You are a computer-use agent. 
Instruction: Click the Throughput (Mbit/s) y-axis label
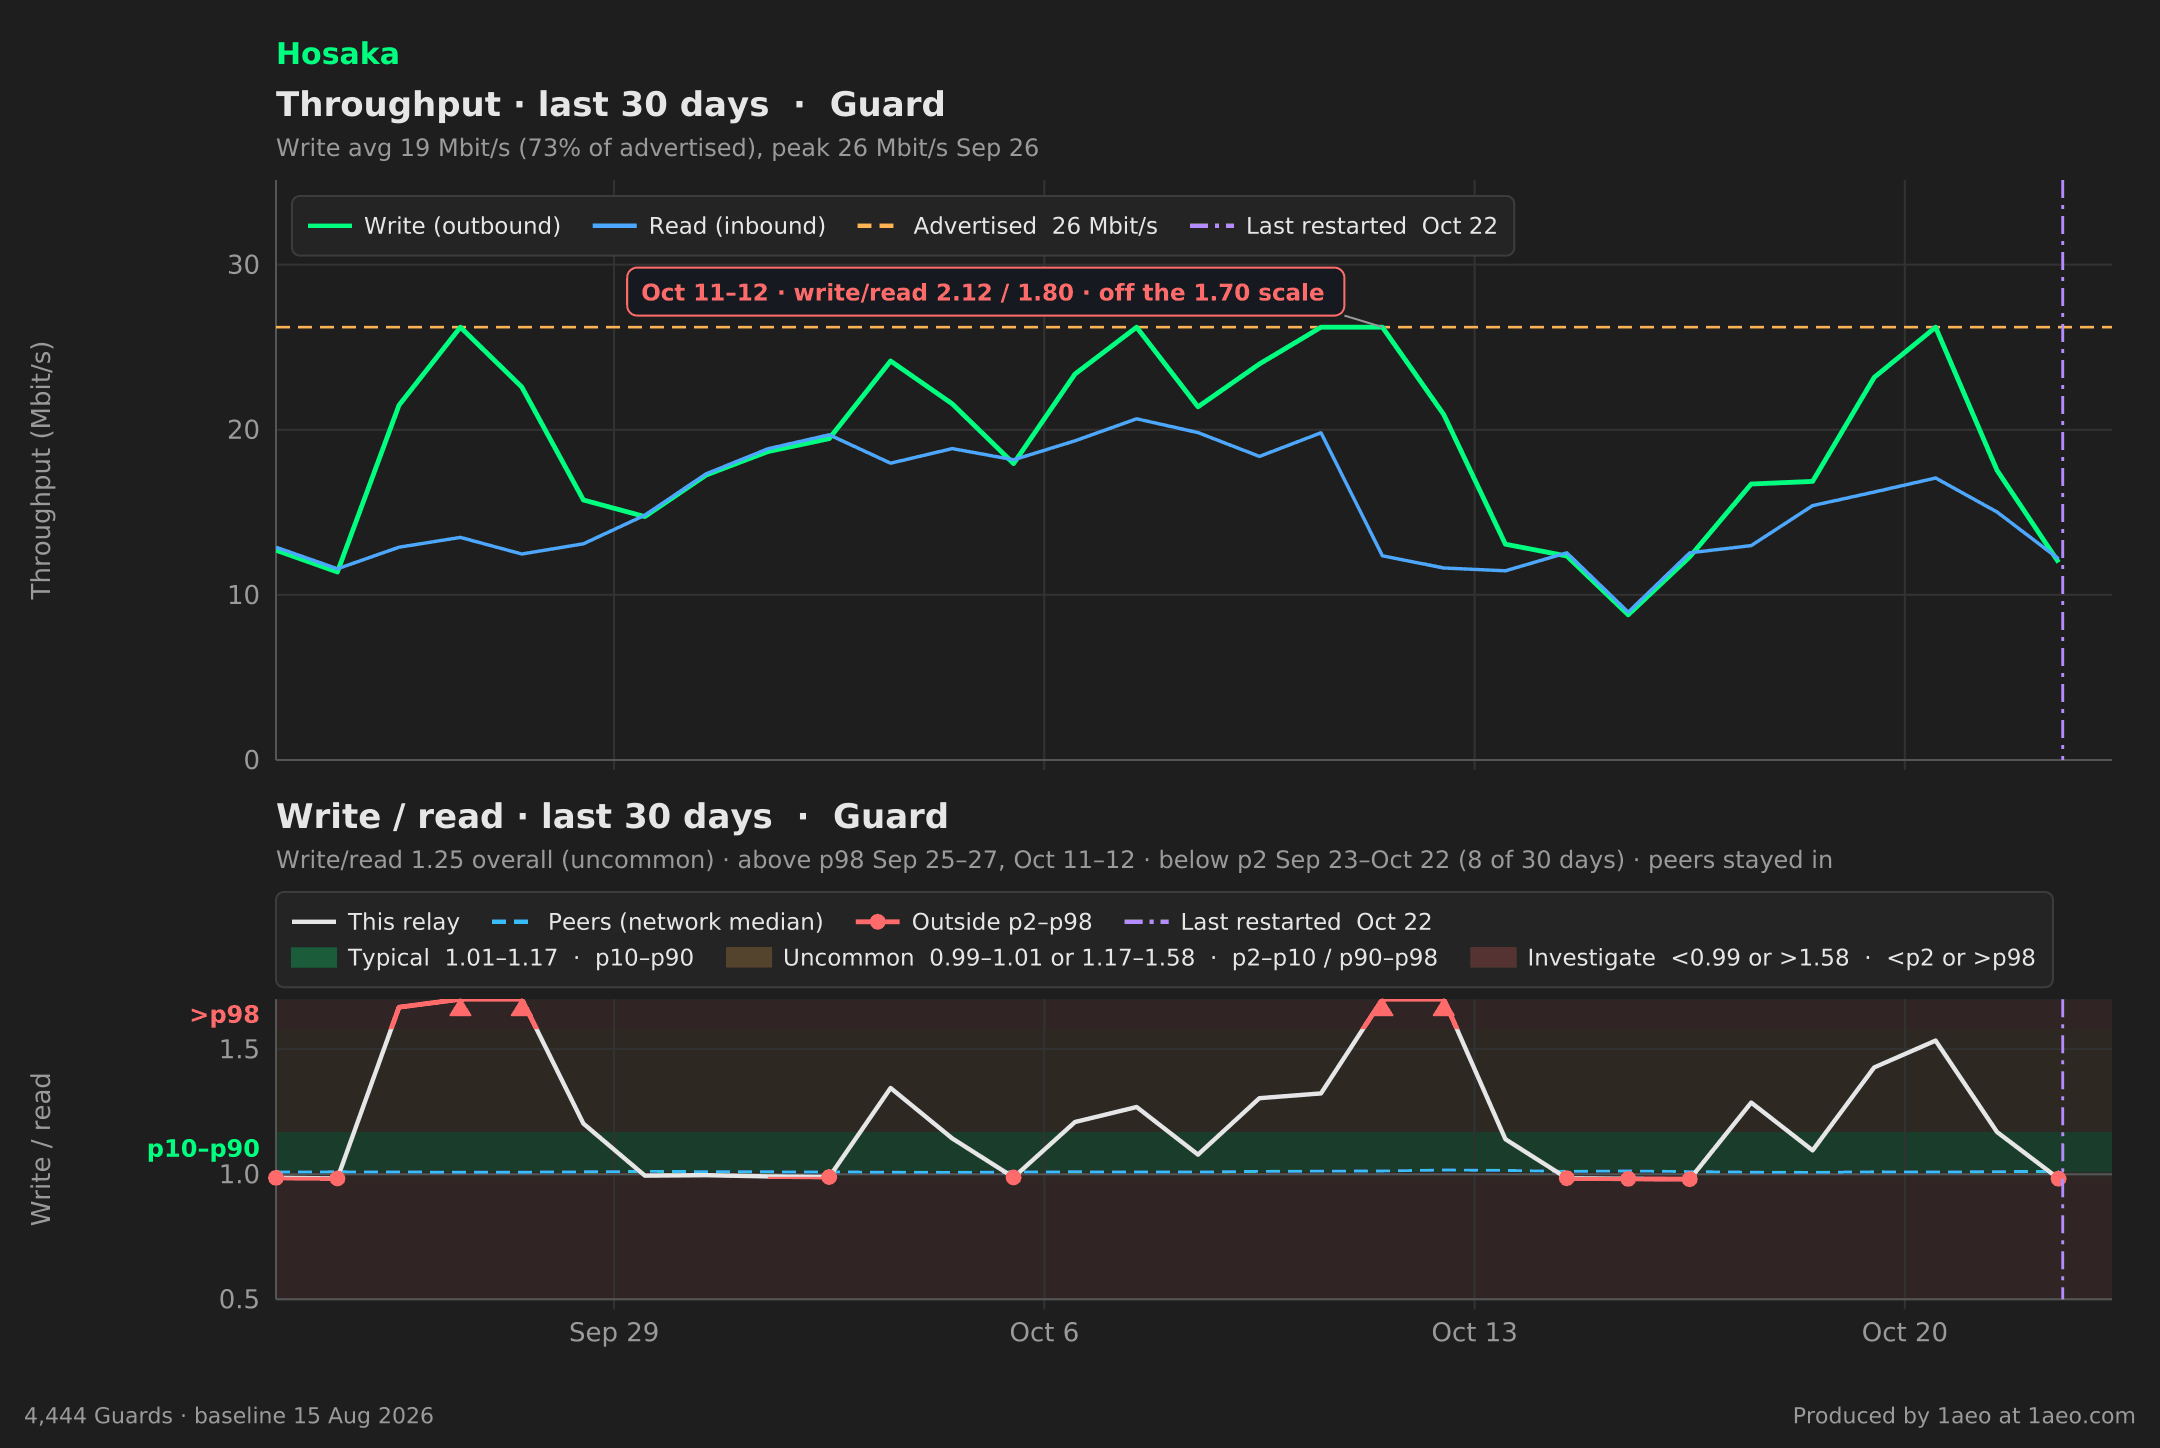click(41, 470)
